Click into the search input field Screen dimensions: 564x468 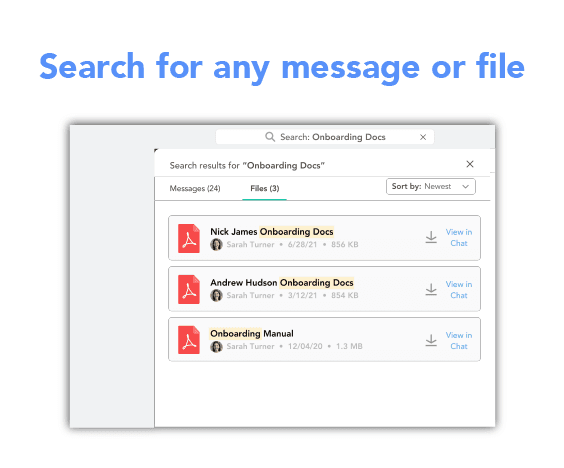(325, 137)
